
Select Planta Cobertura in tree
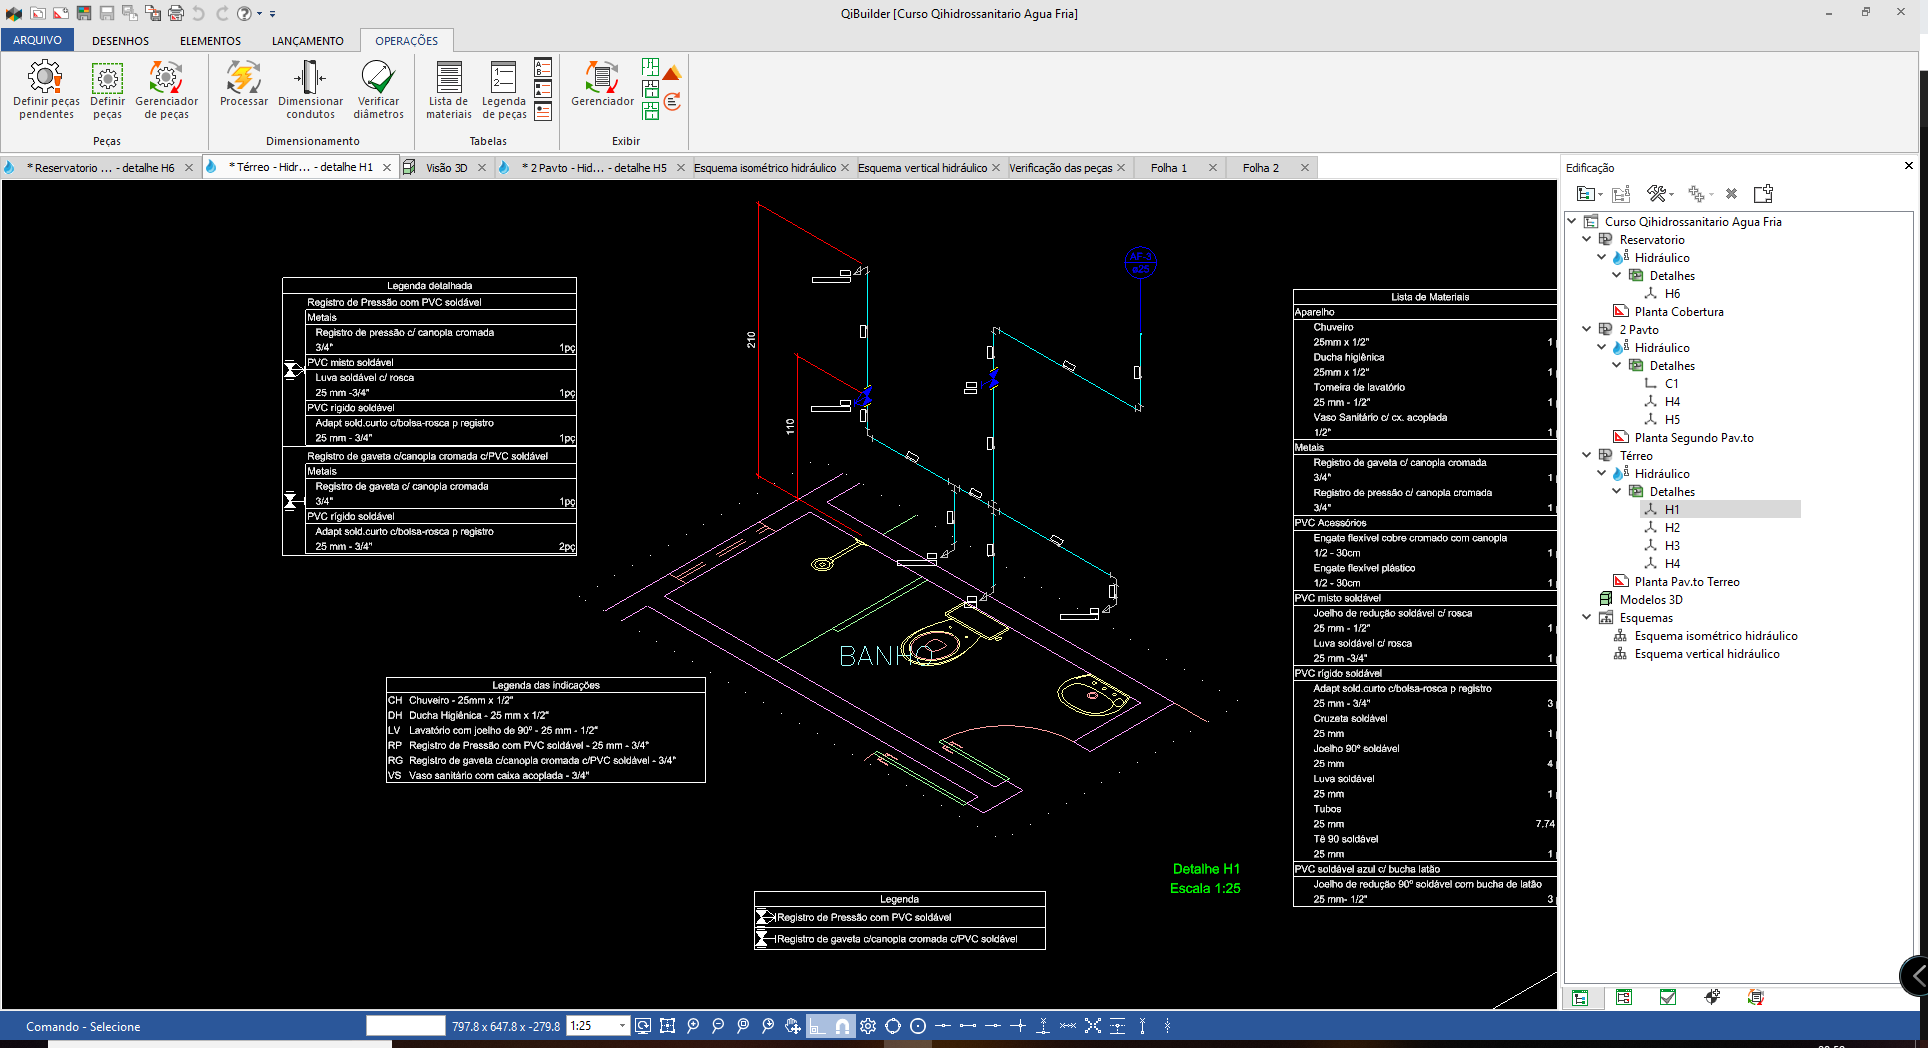[1678, 311]
